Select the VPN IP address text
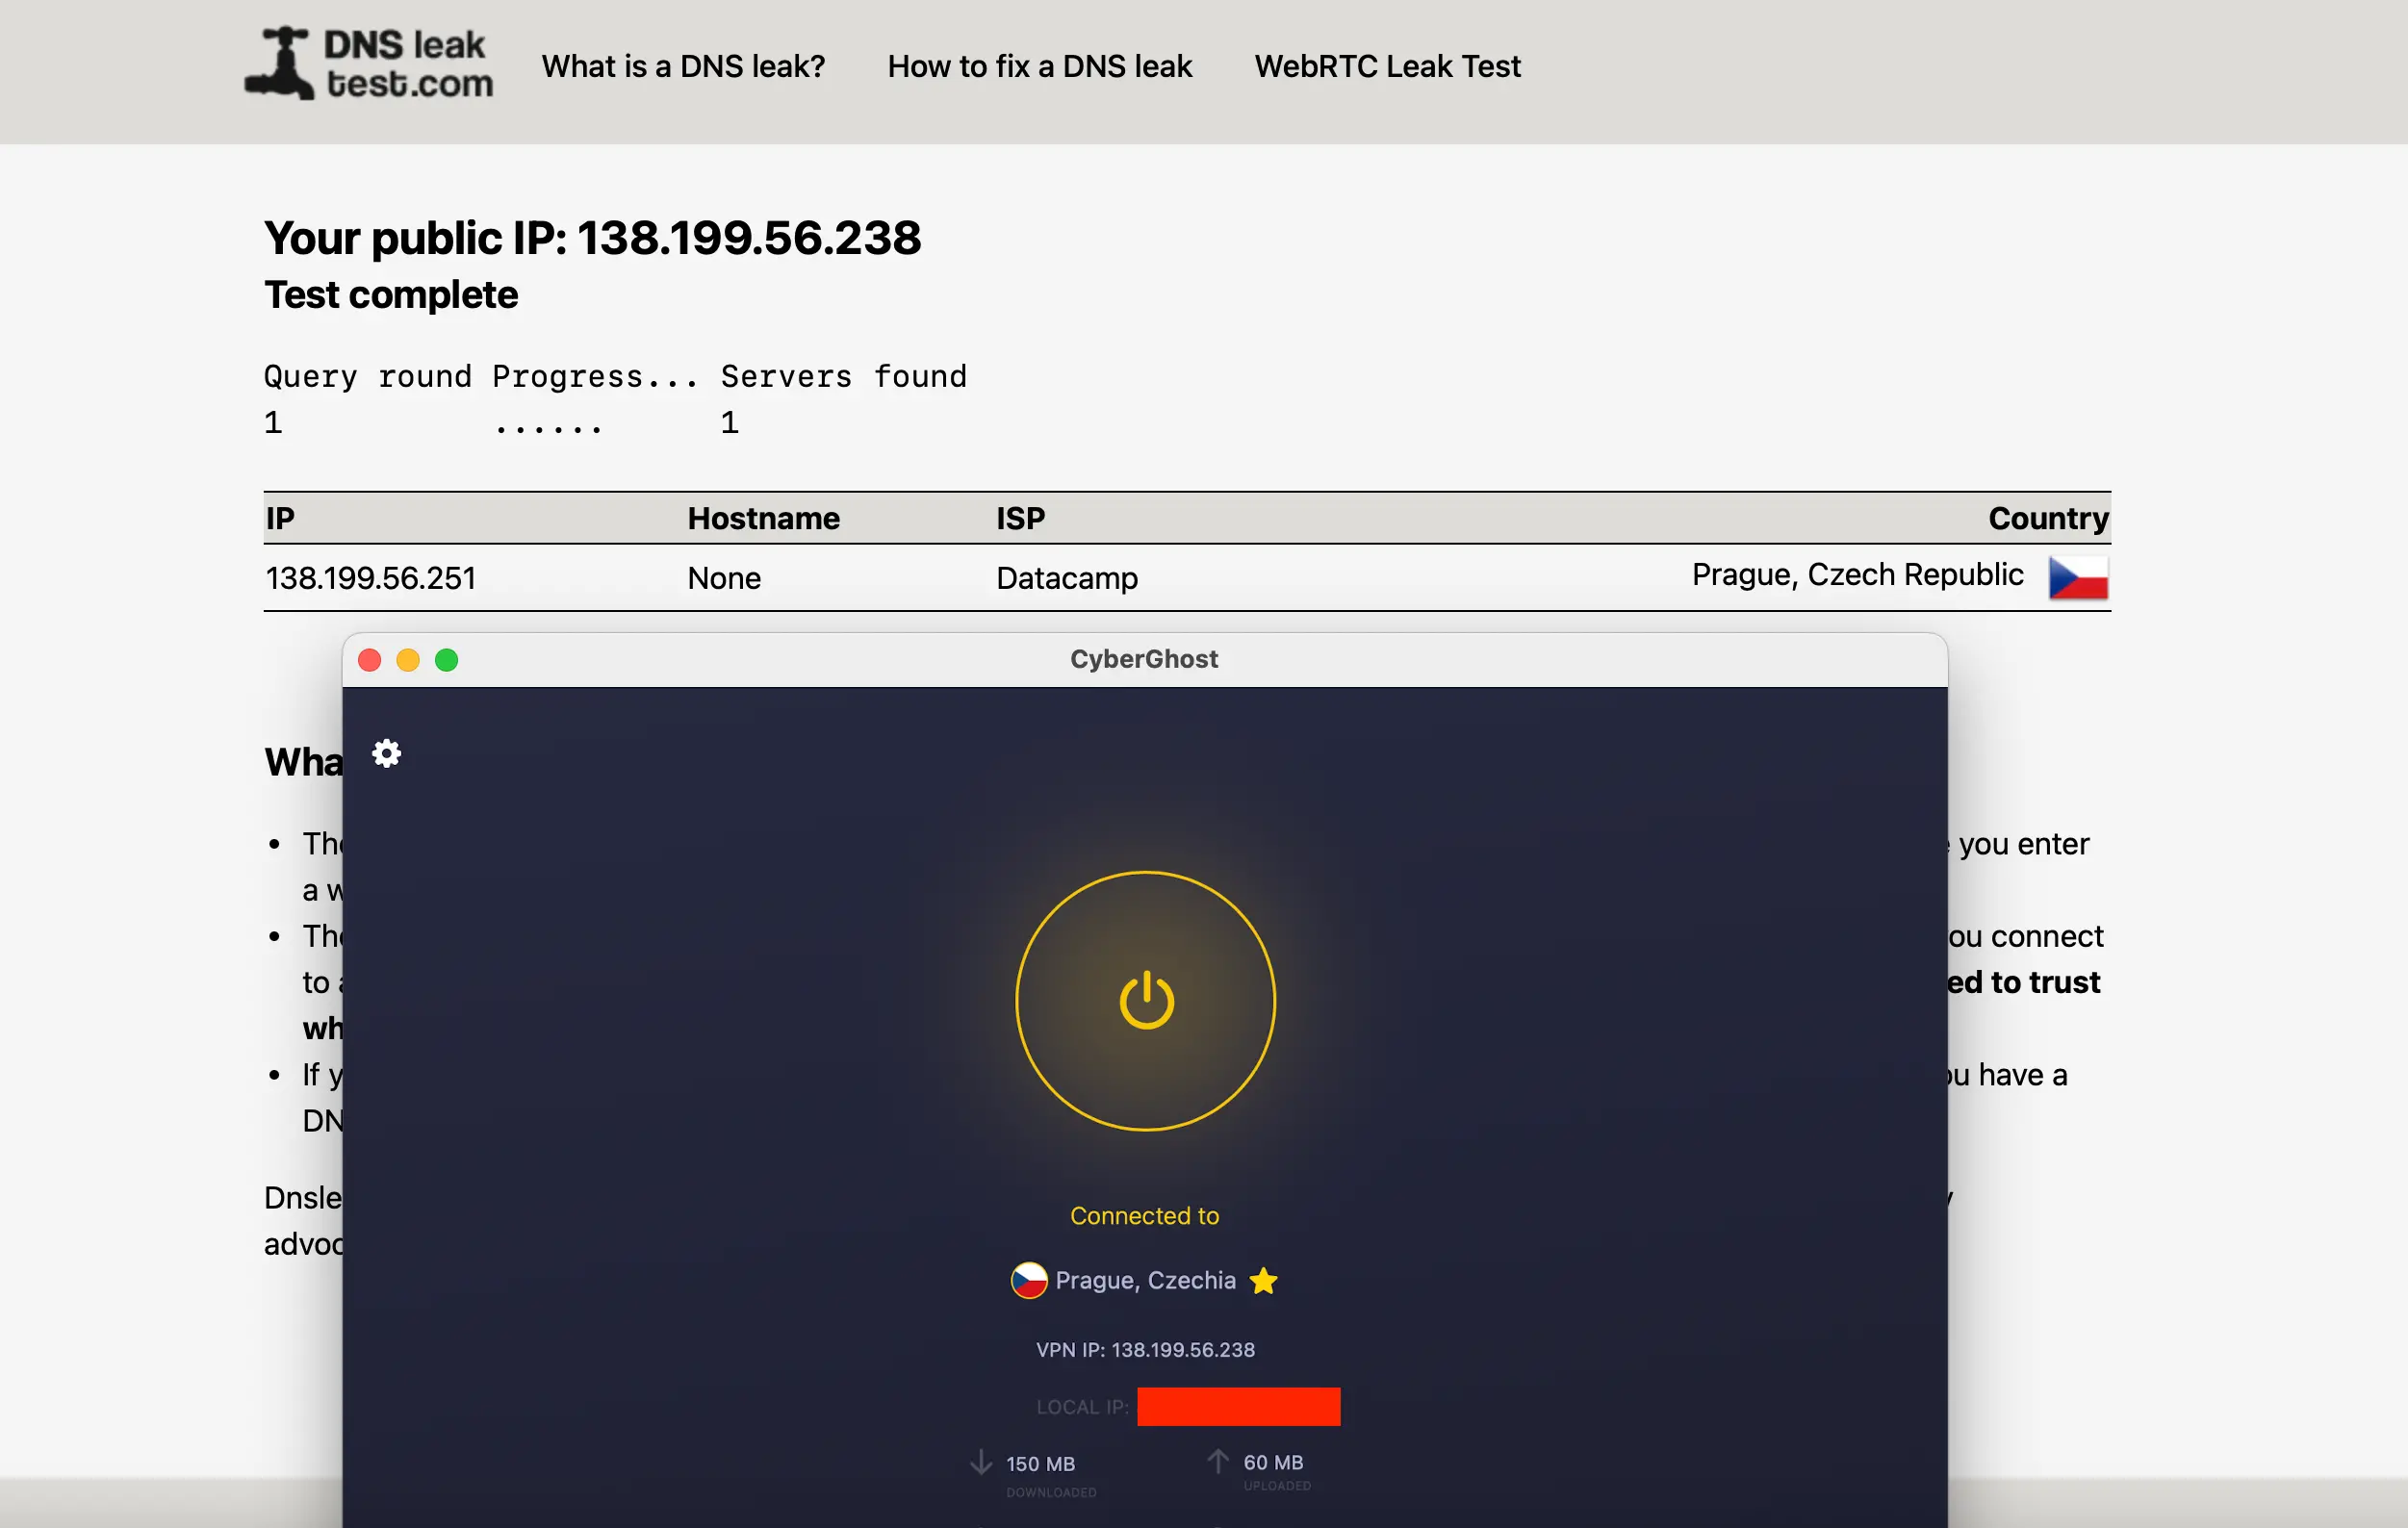The width and height of the screenshot is (2408, 1528). [x=1145, y=1349]
